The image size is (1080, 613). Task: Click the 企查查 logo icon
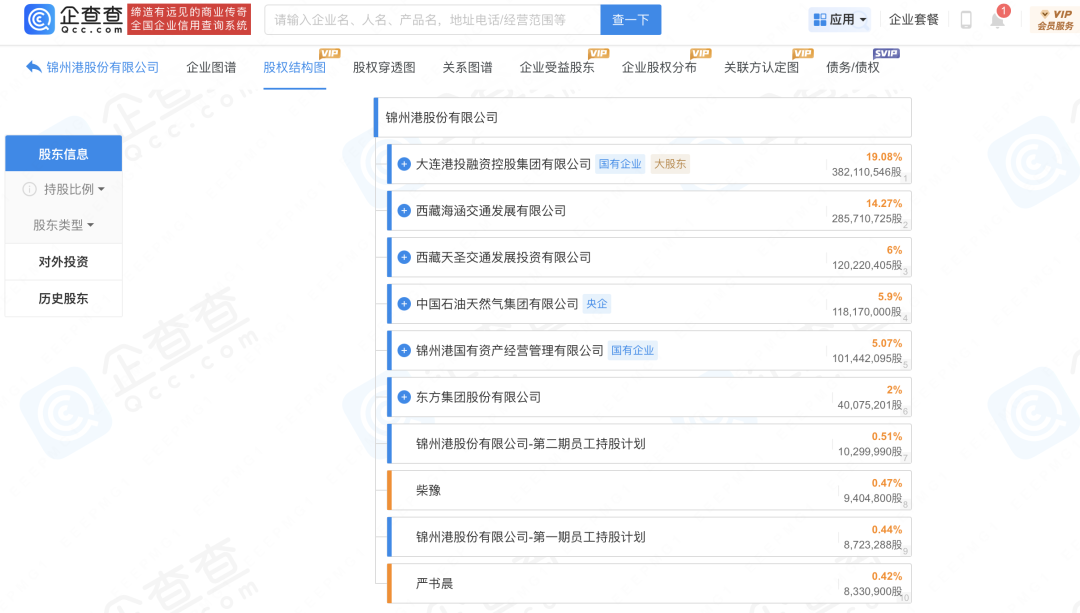click(x=39, y=19)
